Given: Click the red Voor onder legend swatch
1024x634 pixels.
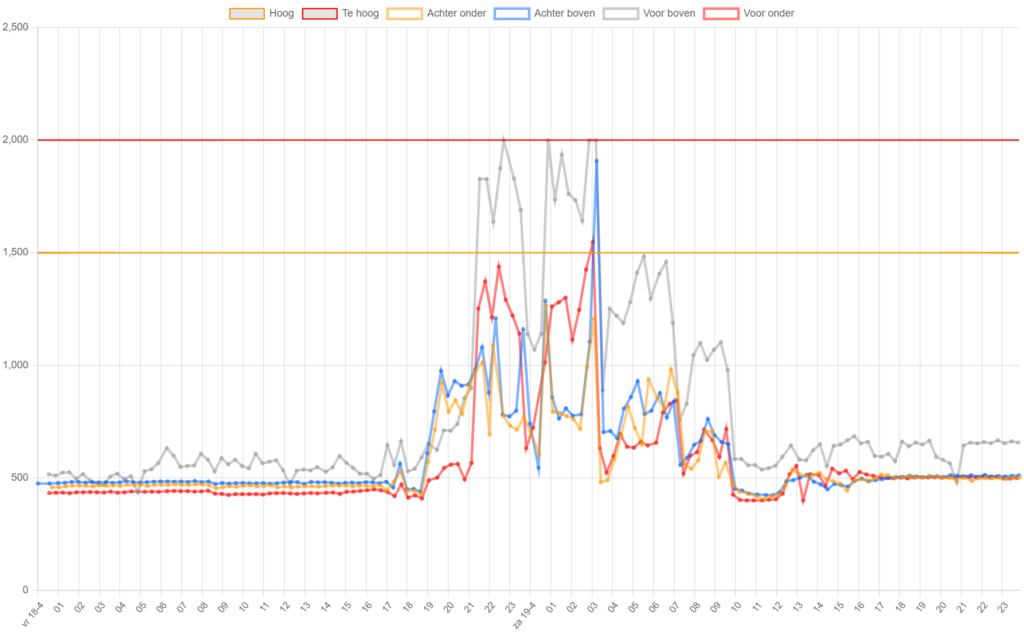Looking at the screenshot, I should [721, 13].
